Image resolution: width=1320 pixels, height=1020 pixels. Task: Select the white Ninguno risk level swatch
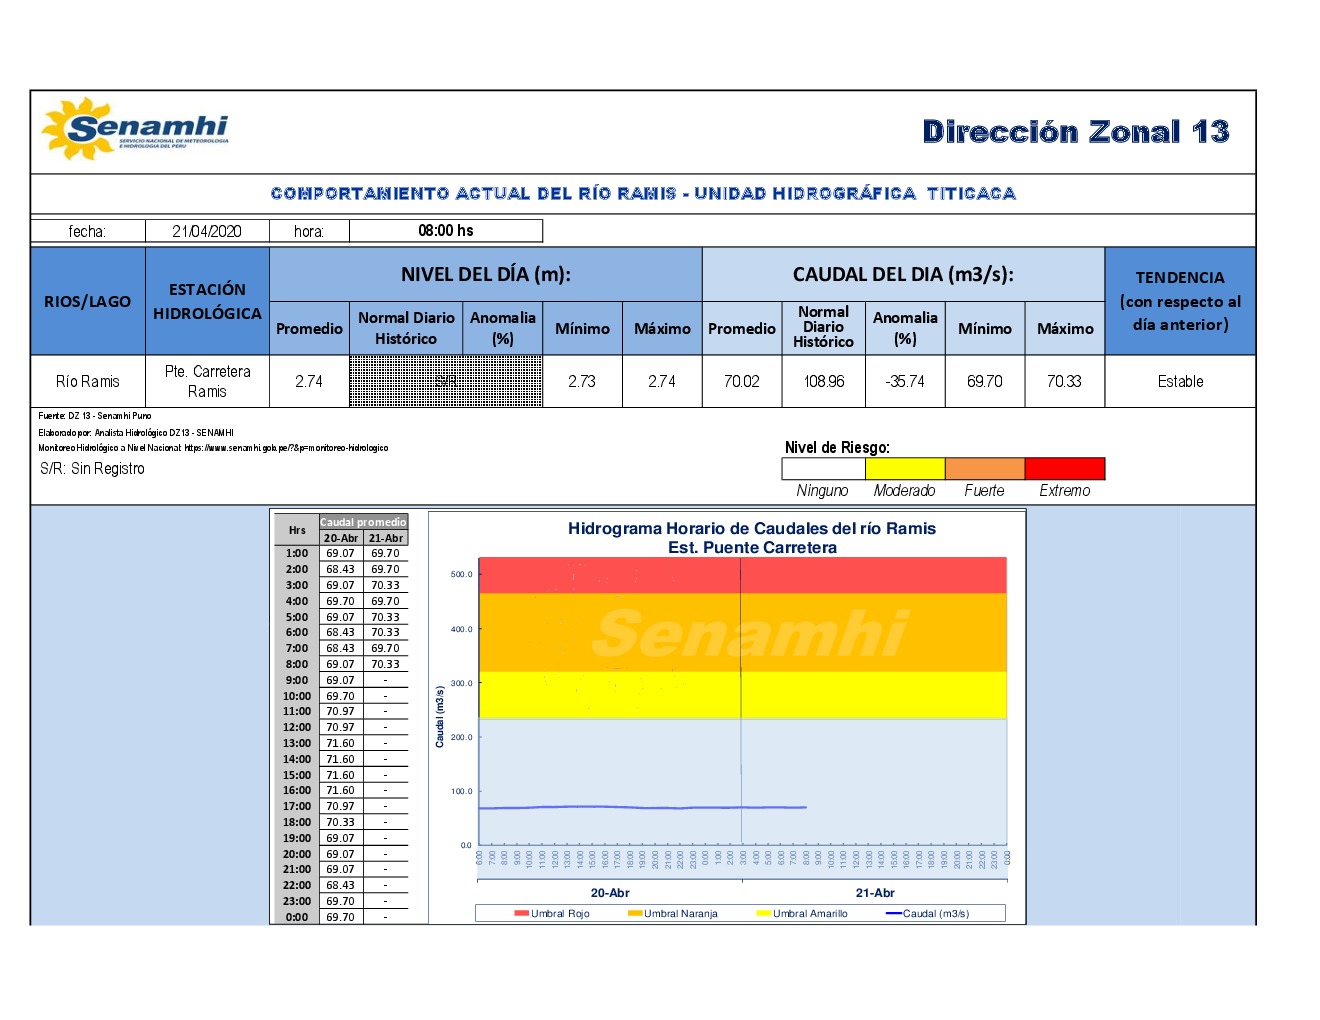click(x=823, y=468)
